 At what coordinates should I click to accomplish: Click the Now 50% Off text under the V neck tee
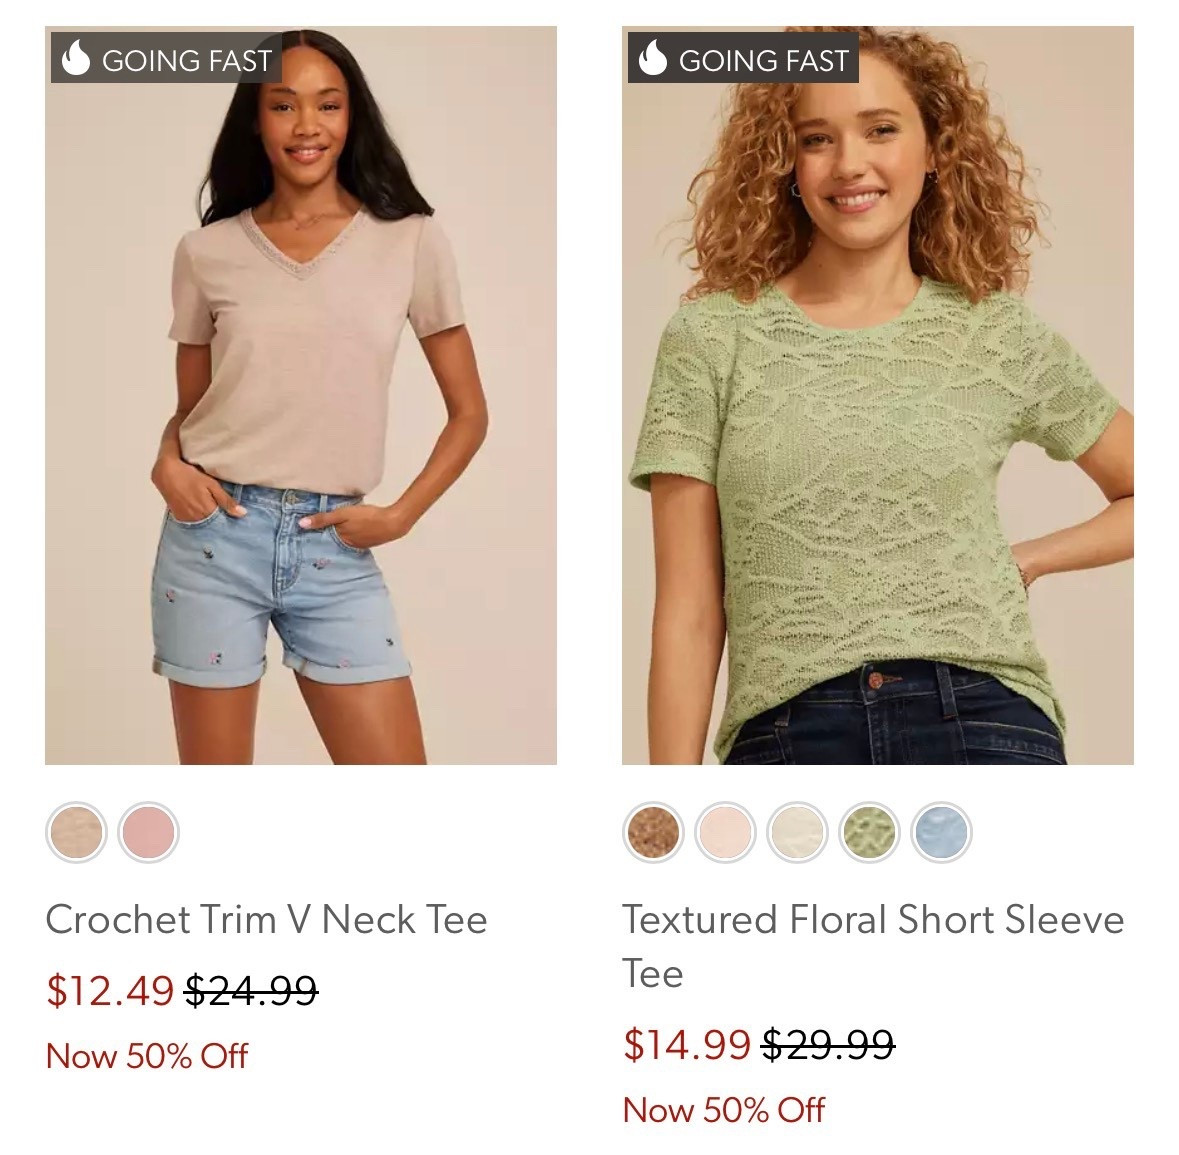(147, 1055)
